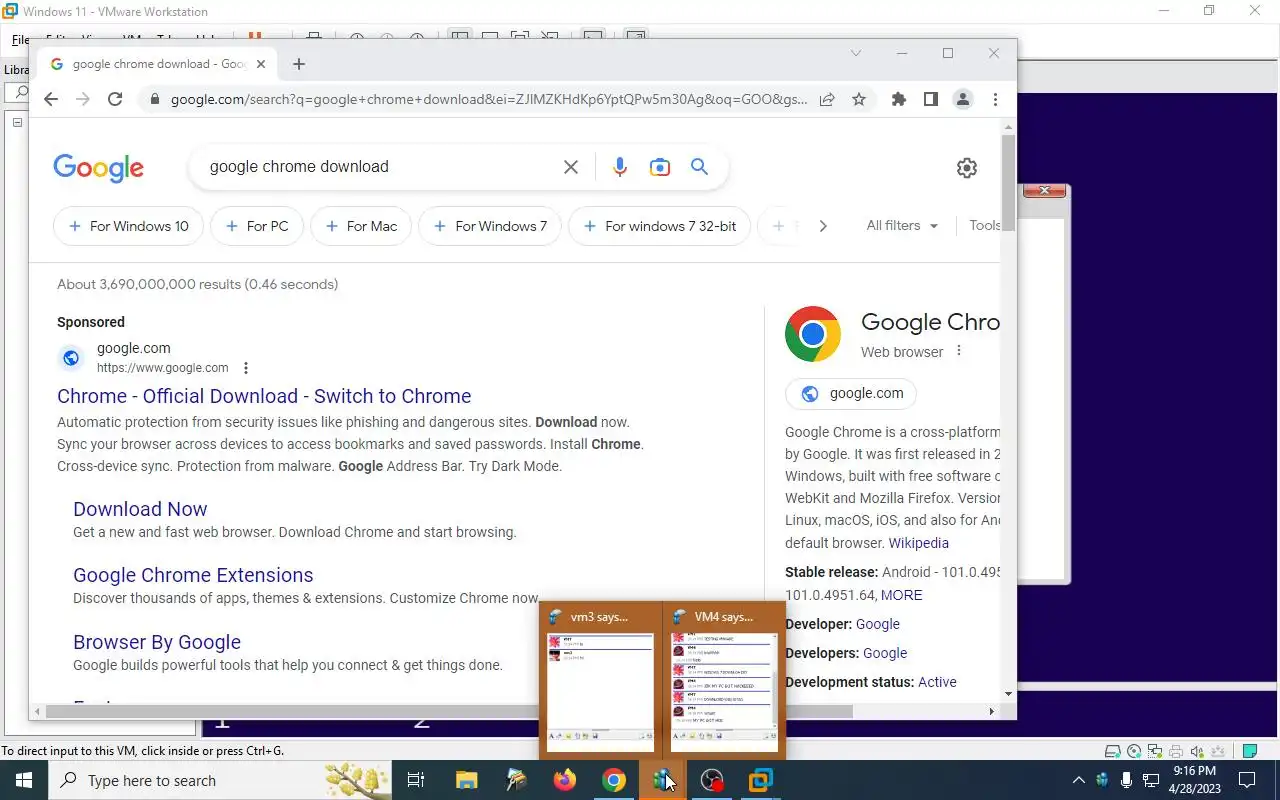
Task: Open the Chrome profile avatar
Action: 963,99
